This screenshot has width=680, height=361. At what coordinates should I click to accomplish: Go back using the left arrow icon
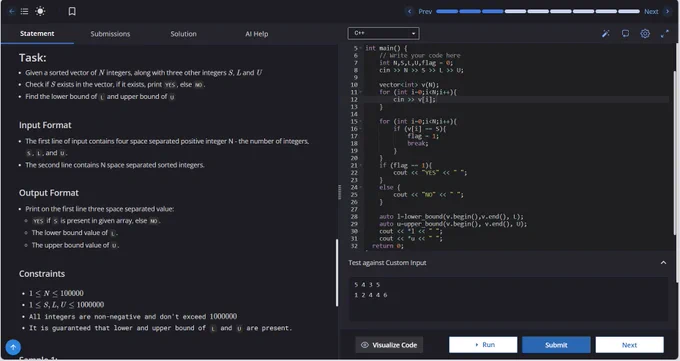click(x=12, y=11)
